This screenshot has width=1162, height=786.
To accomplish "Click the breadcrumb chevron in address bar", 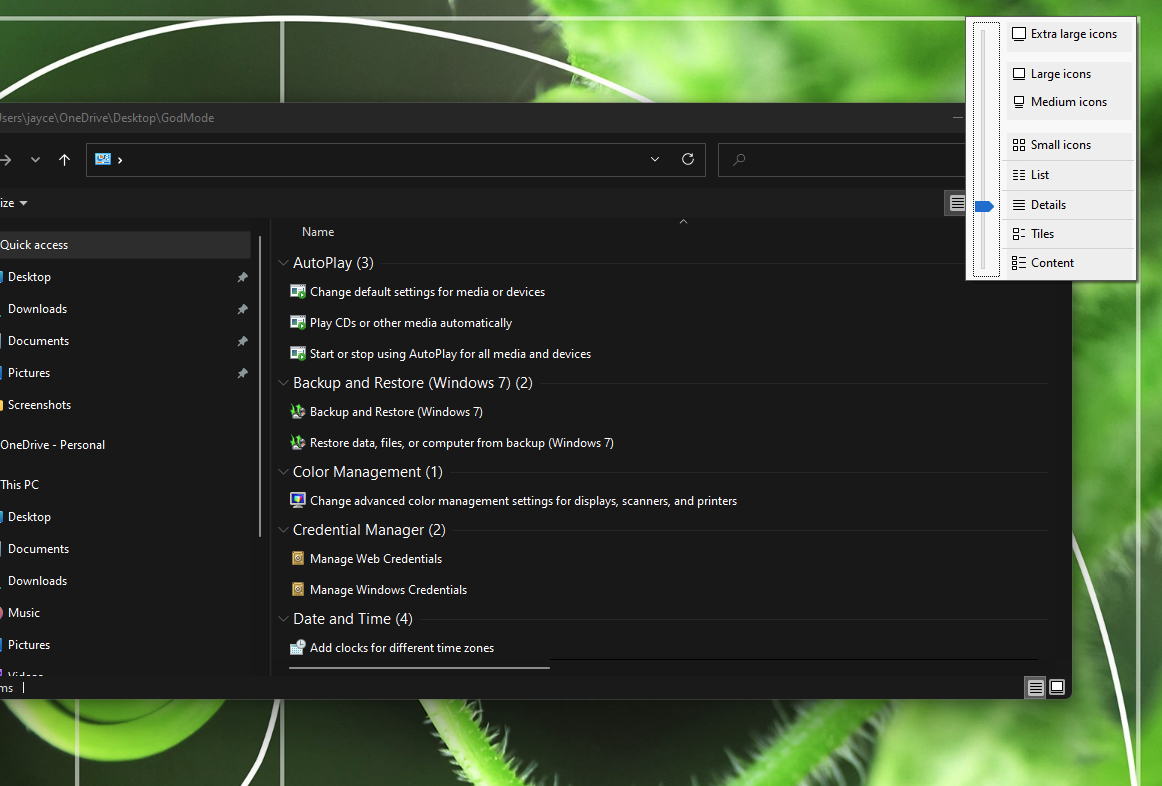I will [120, 160].
